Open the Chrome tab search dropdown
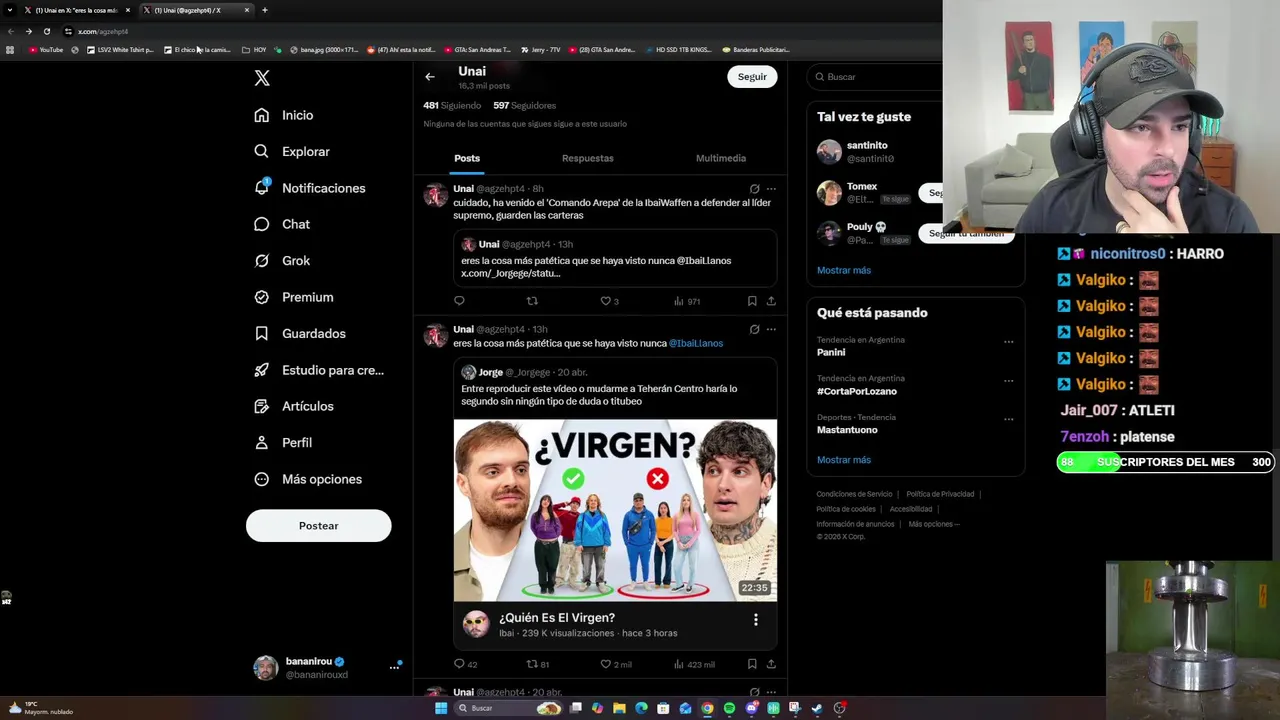 point(10,10)
